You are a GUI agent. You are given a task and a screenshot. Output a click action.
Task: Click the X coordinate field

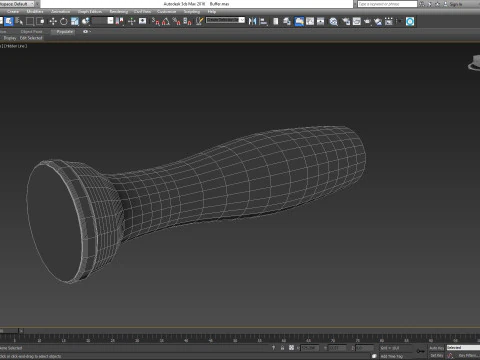coord(310,348)
